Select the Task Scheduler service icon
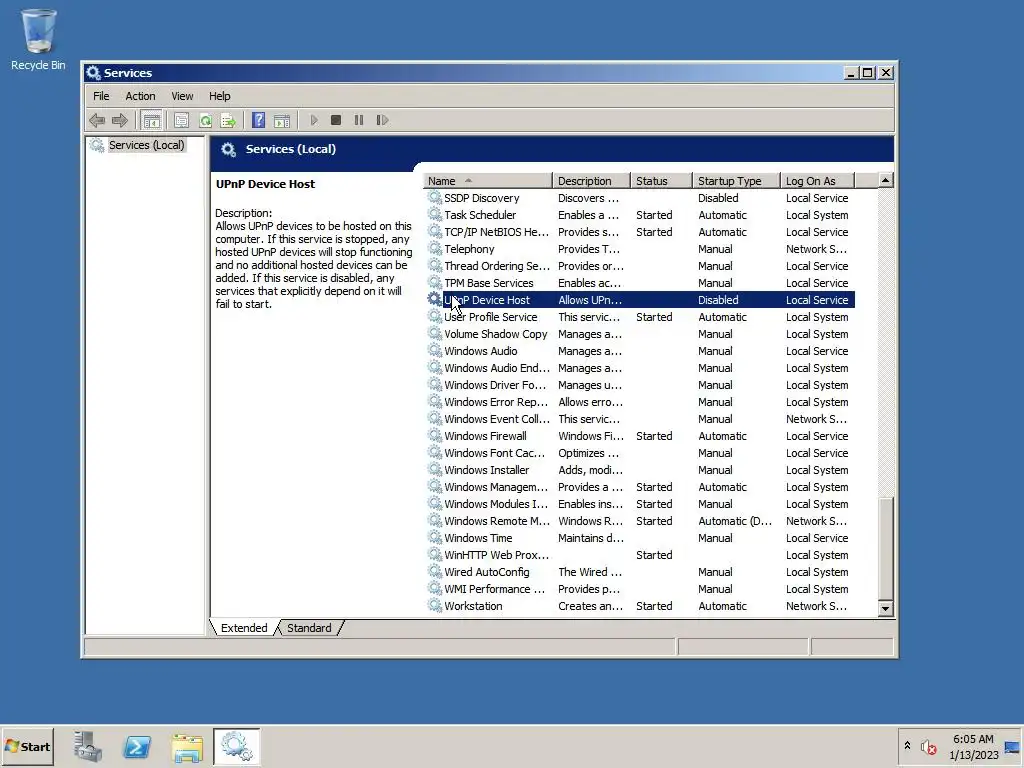 coord(434,214)
